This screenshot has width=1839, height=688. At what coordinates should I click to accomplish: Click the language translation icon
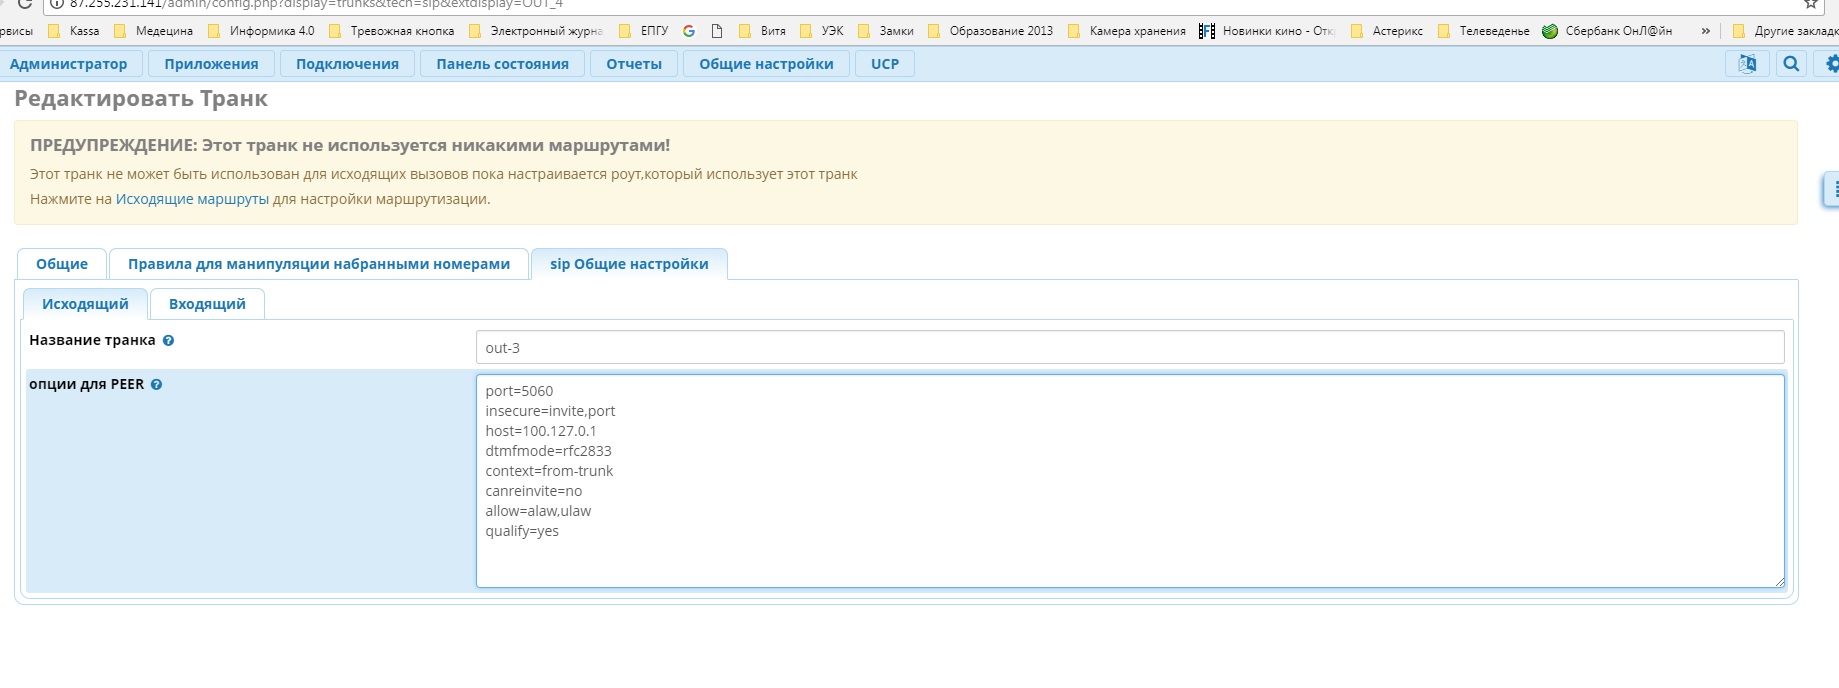(x=1746, y=64)
